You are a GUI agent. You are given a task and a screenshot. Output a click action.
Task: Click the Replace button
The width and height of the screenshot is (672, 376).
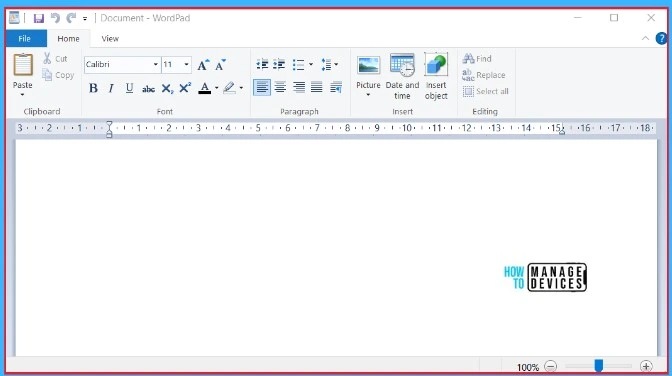point(483,75)
